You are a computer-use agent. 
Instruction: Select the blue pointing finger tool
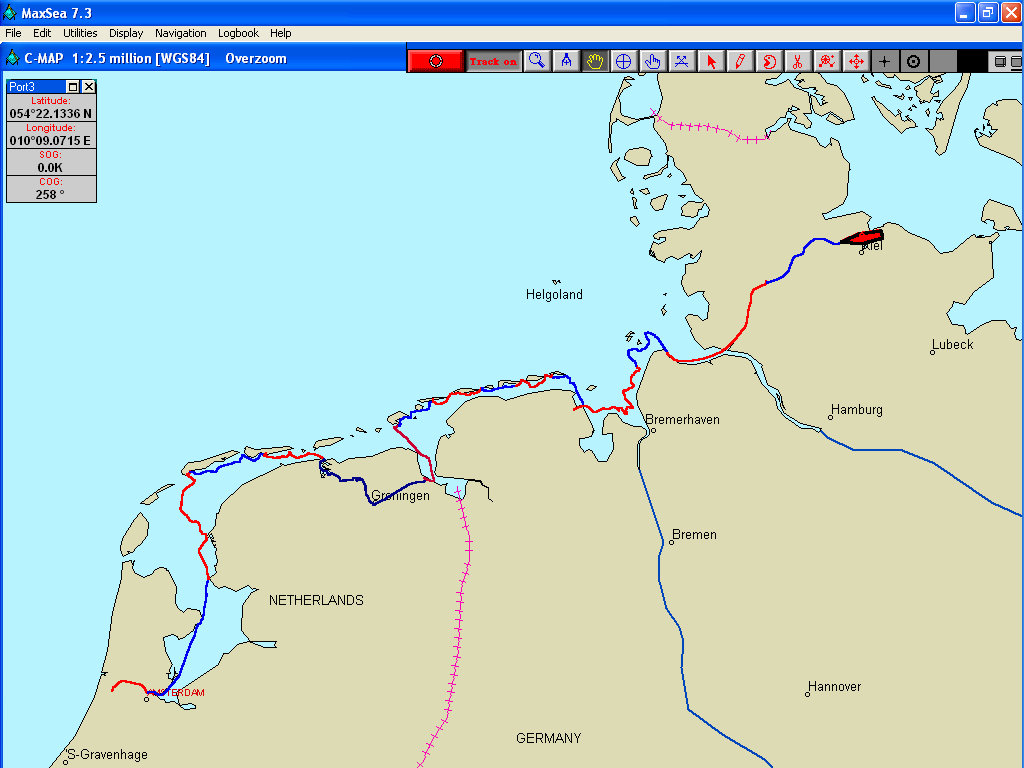tap(652, 61)
